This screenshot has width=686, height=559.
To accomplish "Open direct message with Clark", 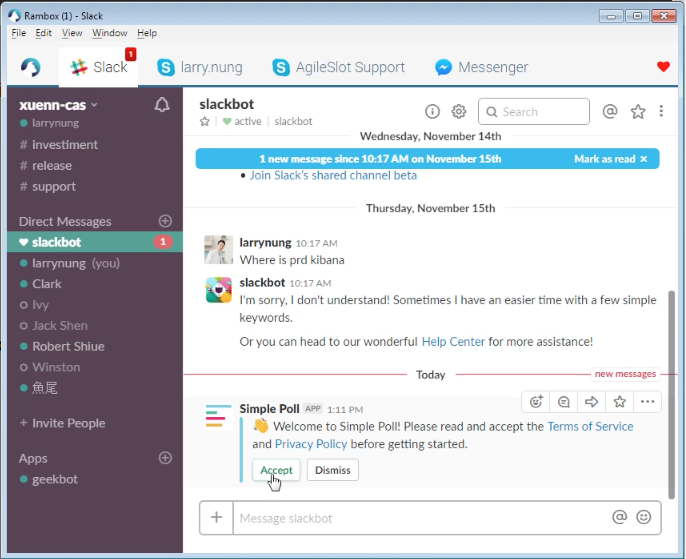I will 94,284.
